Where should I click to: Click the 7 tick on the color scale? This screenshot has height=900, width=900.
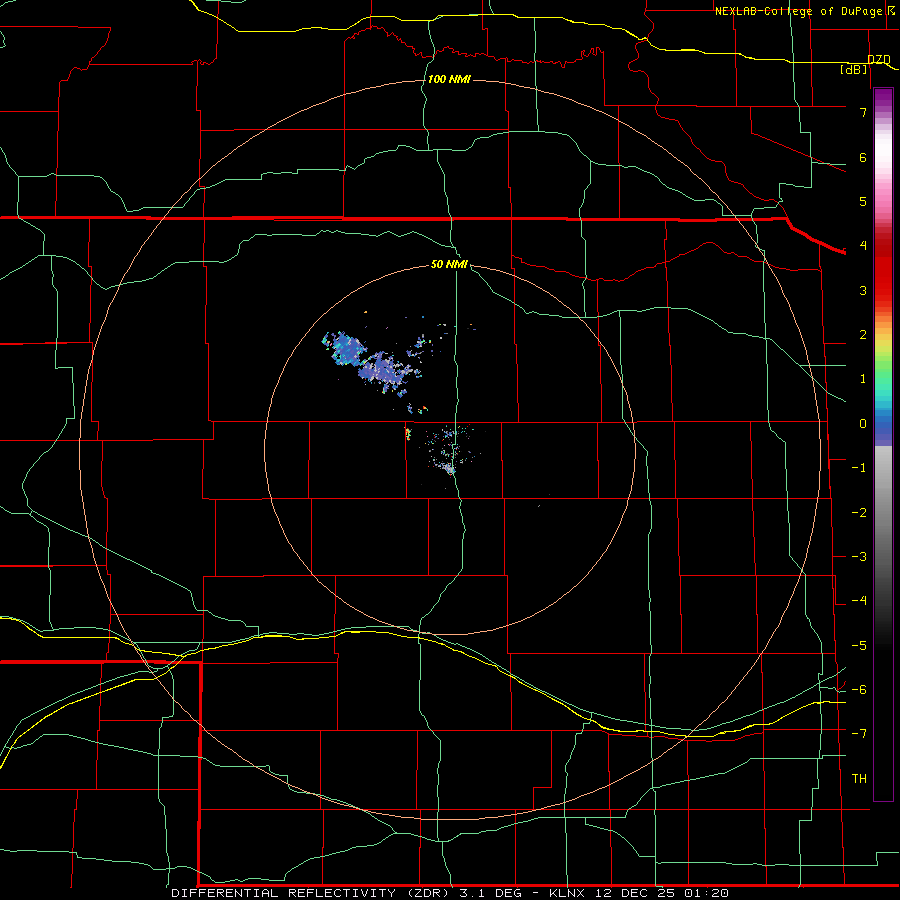click(x=863, y=112)
